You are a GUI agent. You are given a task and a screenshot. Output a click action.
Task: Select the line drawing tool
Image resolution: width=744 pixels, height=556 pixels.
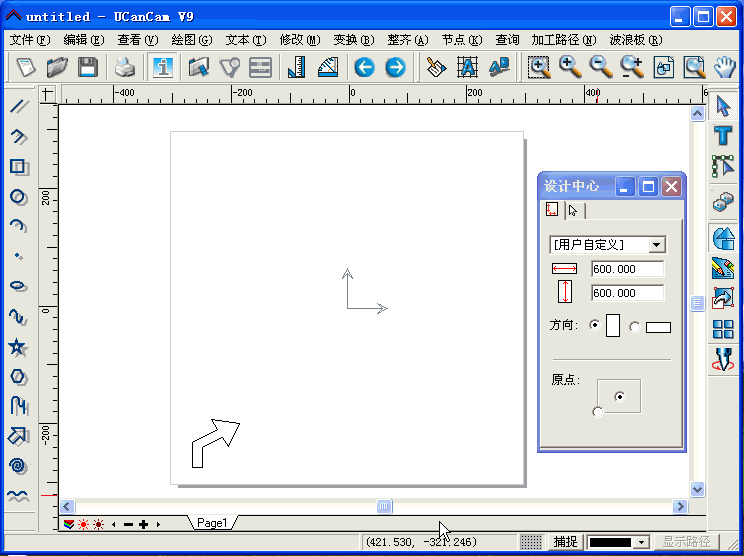[19, 107]
